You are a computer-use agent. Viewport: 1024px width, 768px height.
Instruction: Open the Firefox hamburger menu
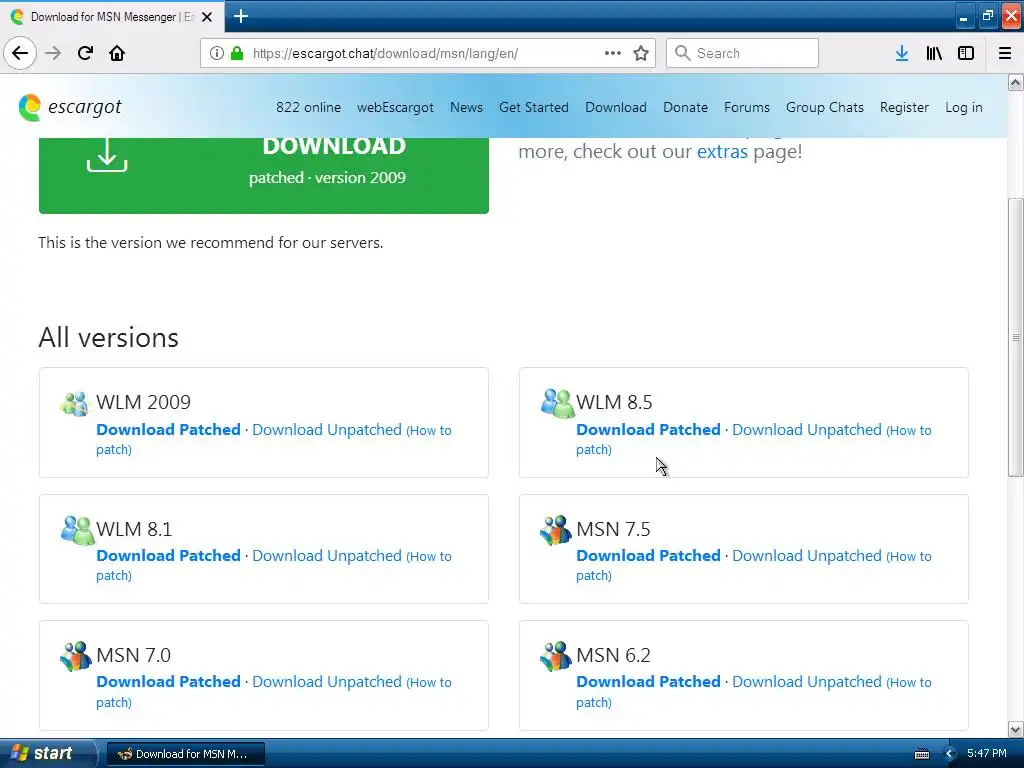1005,53
